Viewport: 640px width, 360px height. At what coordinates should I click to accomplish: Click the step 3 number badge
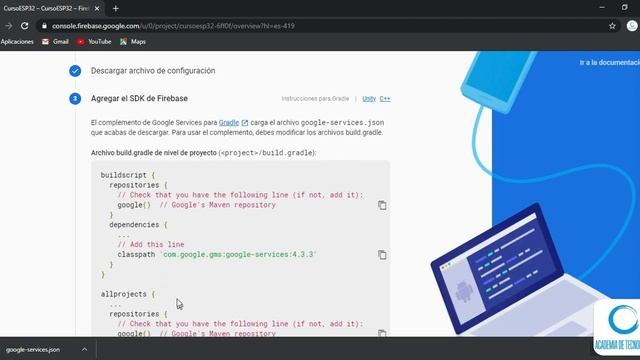click(x=75, y=98)
